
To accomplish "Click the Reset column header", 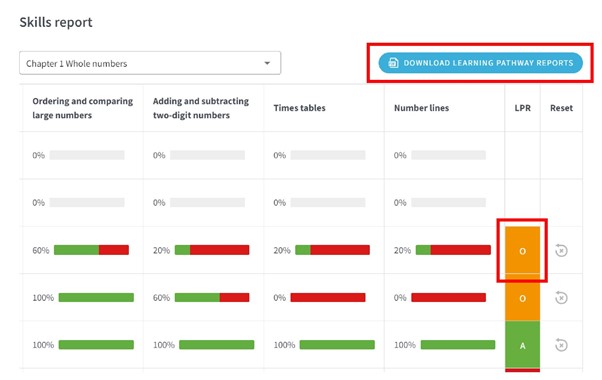I will tap(561, 108).
